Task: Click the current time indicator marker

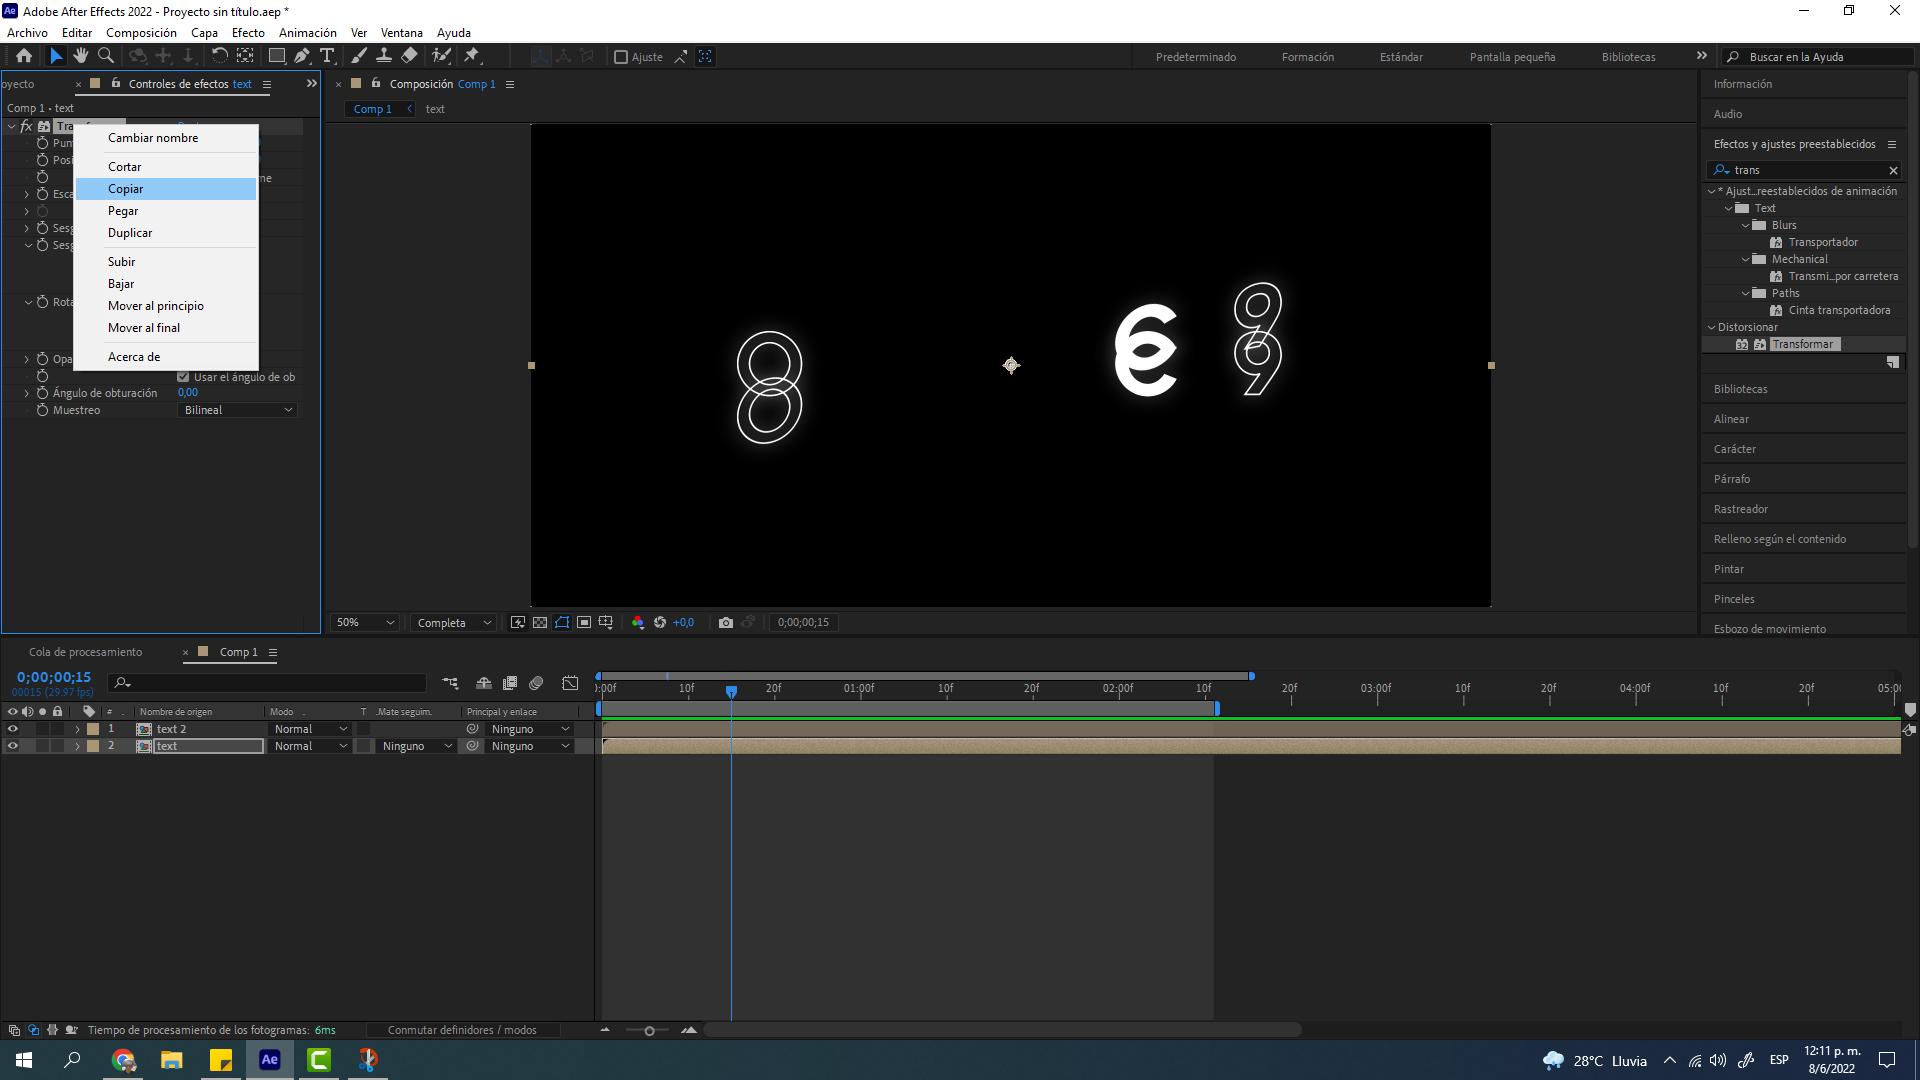Action: pos(731,692)
